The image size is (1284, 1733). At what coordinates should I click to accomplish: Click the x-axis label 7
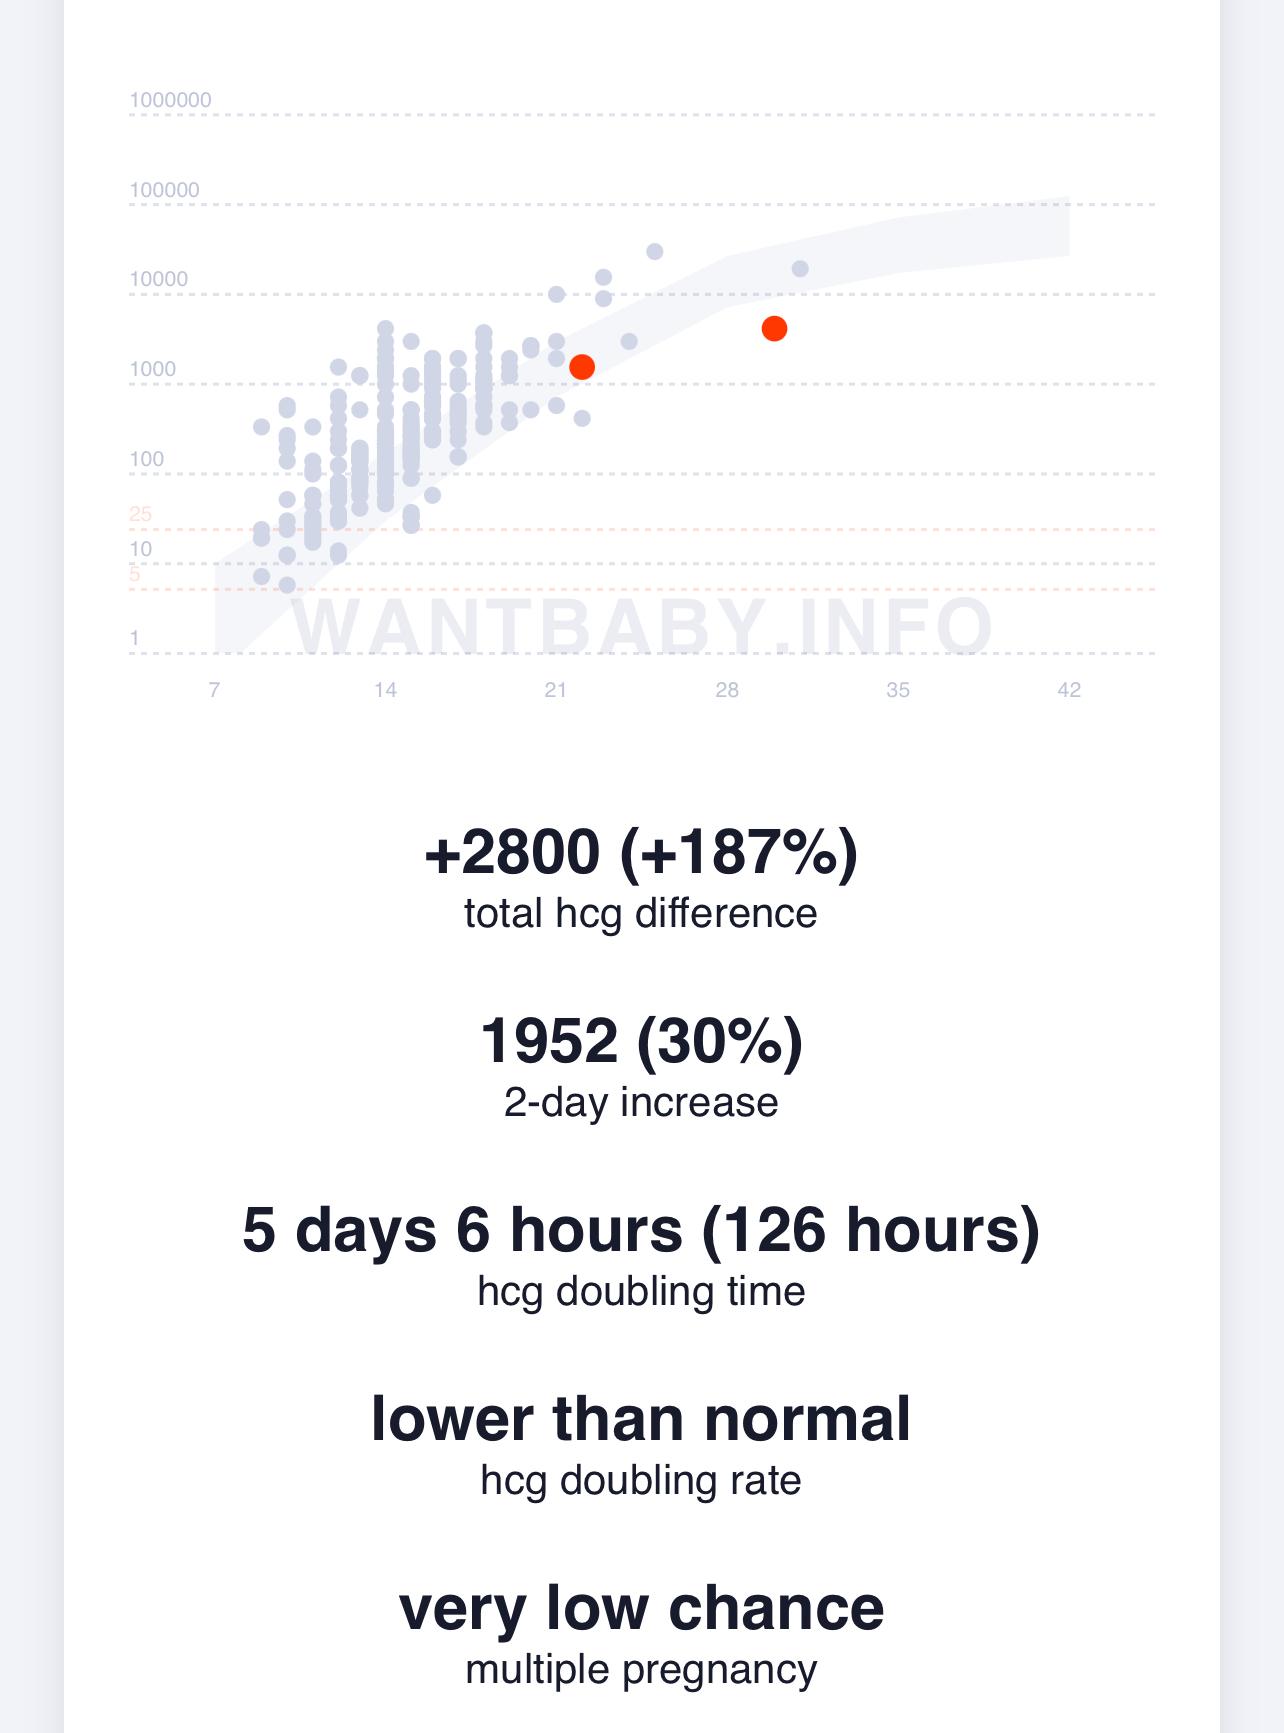[214, 690]
